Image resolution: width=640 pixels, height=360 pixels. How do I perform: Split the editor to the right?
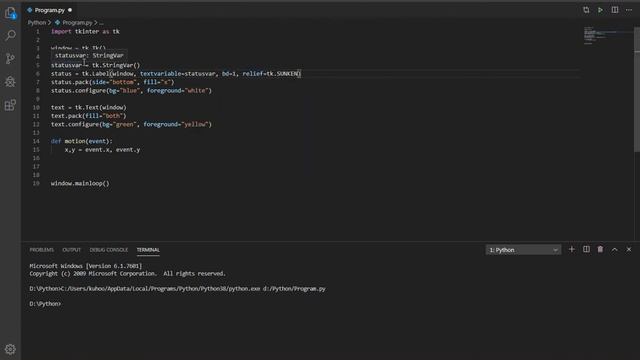coord(615,10)
